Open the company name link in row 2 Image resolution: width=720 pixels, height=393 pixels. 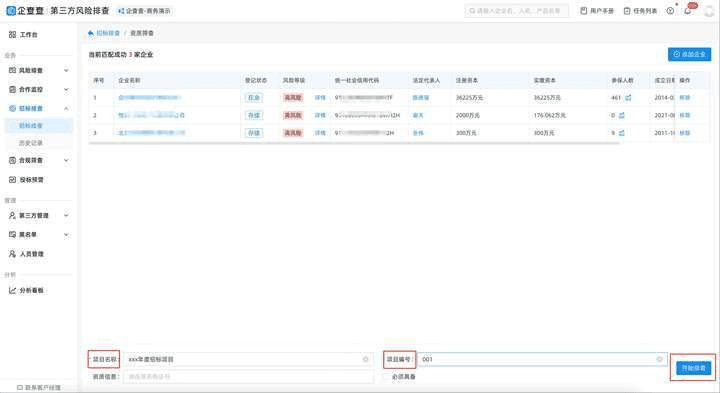152,115
